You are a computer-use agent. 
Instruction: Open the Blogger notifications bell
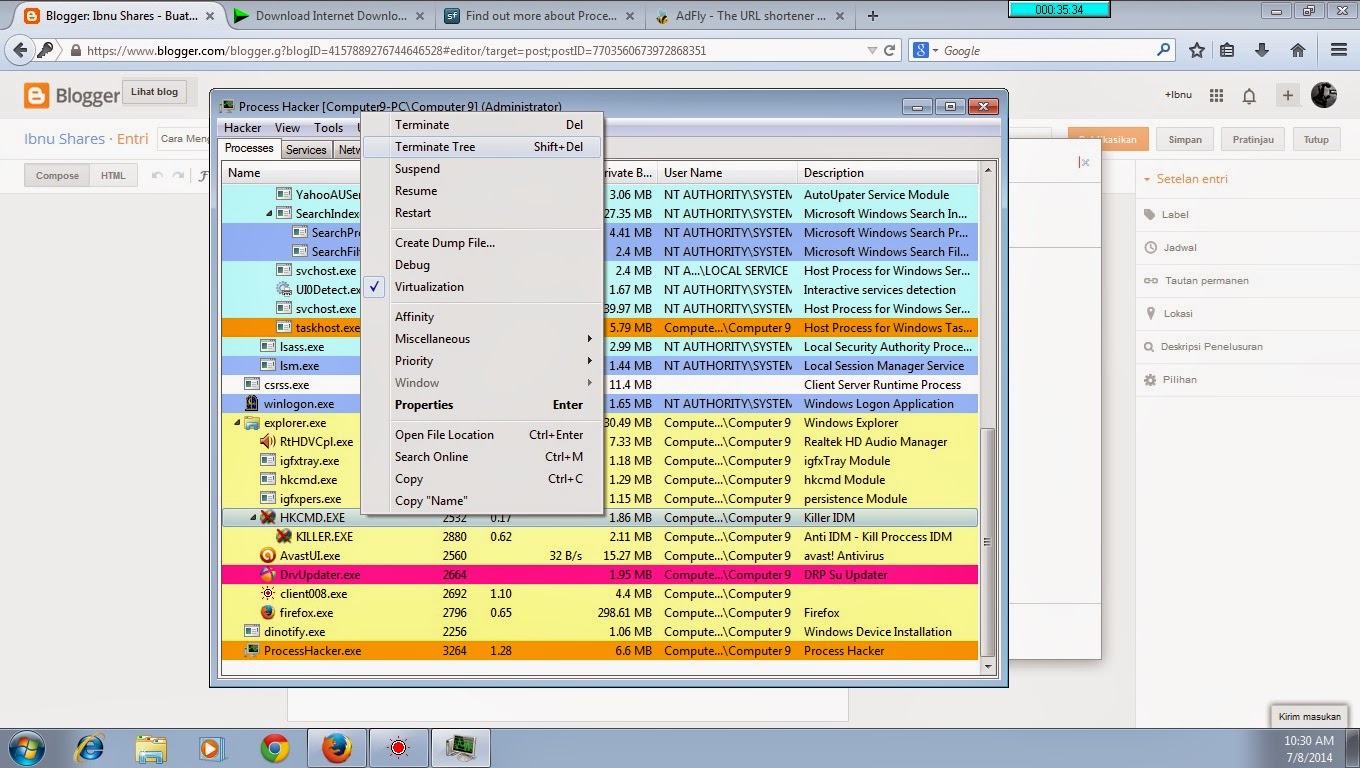click(x=1249, y=95)
